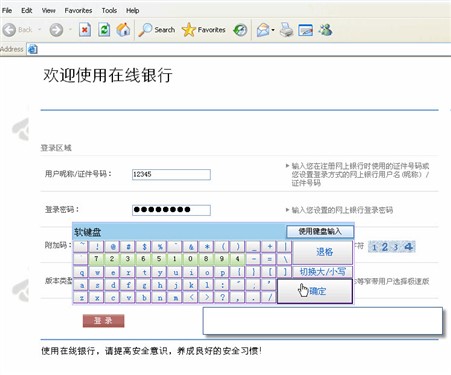451x375 pixels.
Task: Click the 退格 backspace key
Action: pos(323,252)
